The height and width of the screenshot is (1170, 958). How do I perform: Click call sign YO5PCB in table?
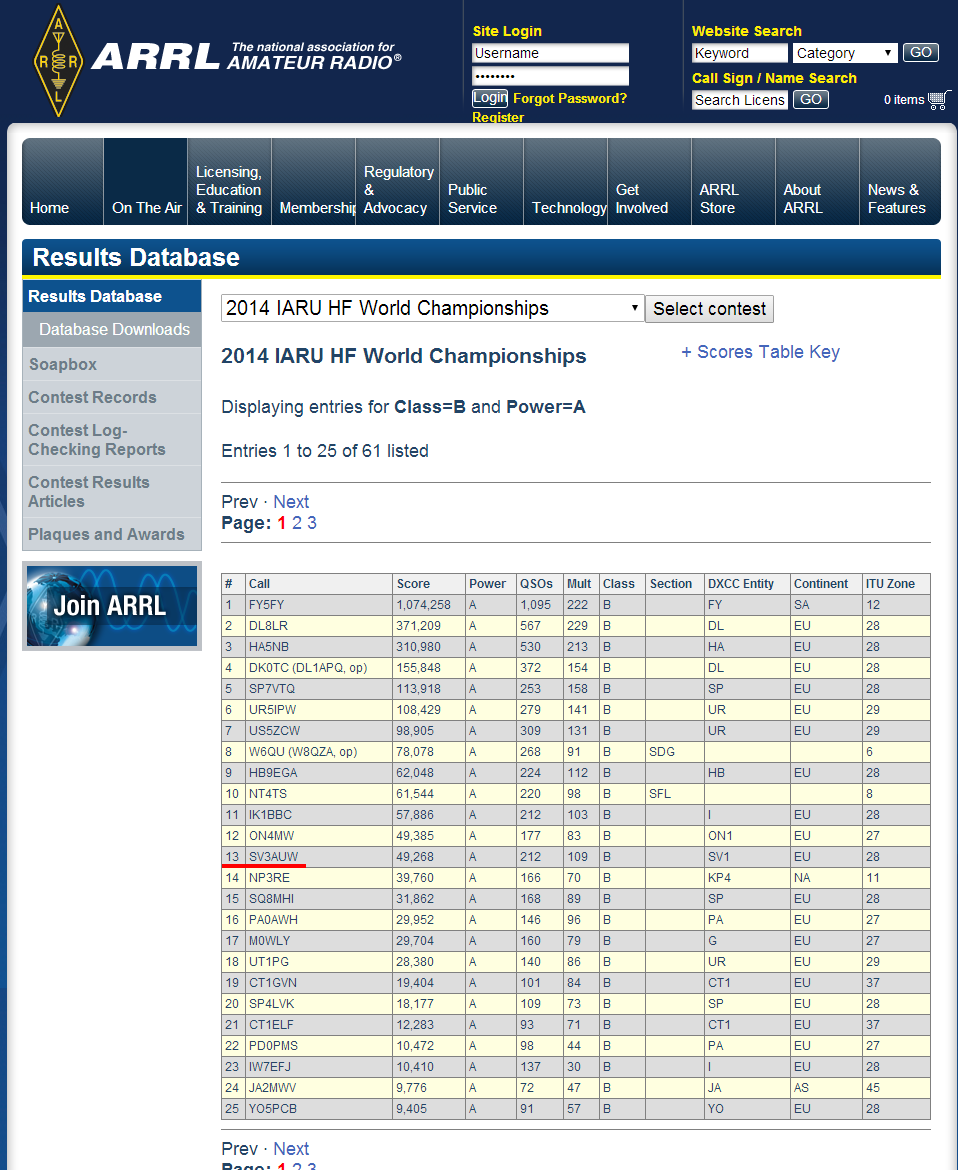point(272,1108)
